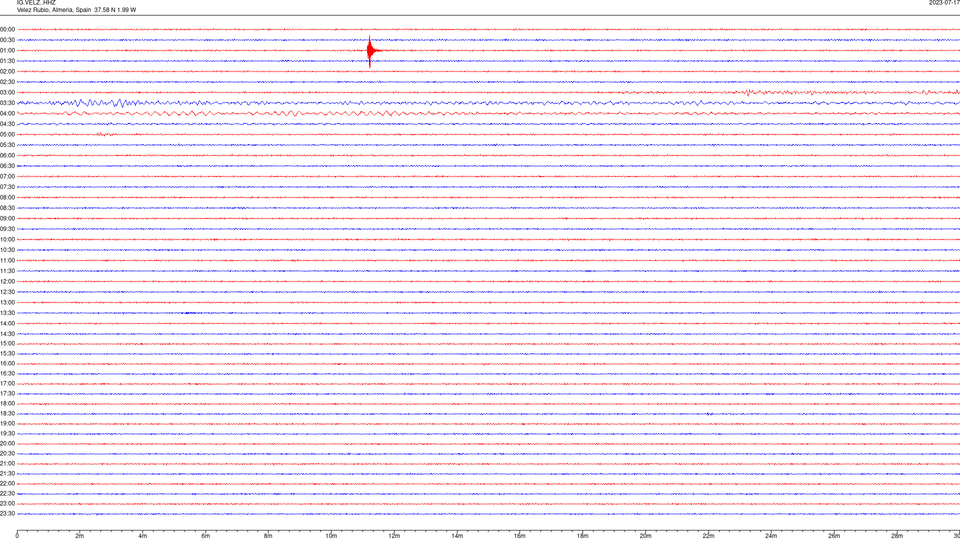Click the 20:30 trace time
Image resolution: width=960 pixels, height=540 pixels.
(x=7, y=454)
